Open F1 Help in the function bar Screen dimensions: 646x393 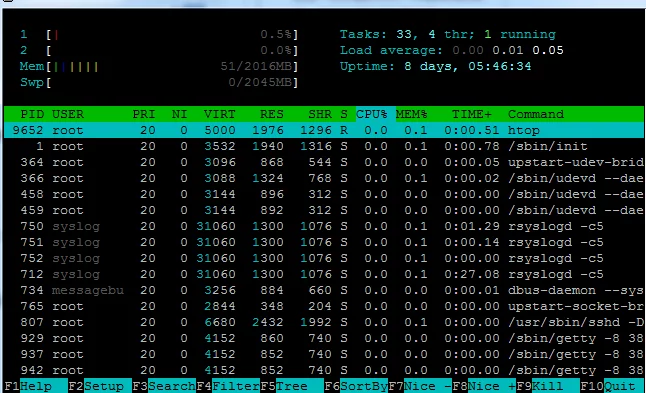(x=36, y=386)
